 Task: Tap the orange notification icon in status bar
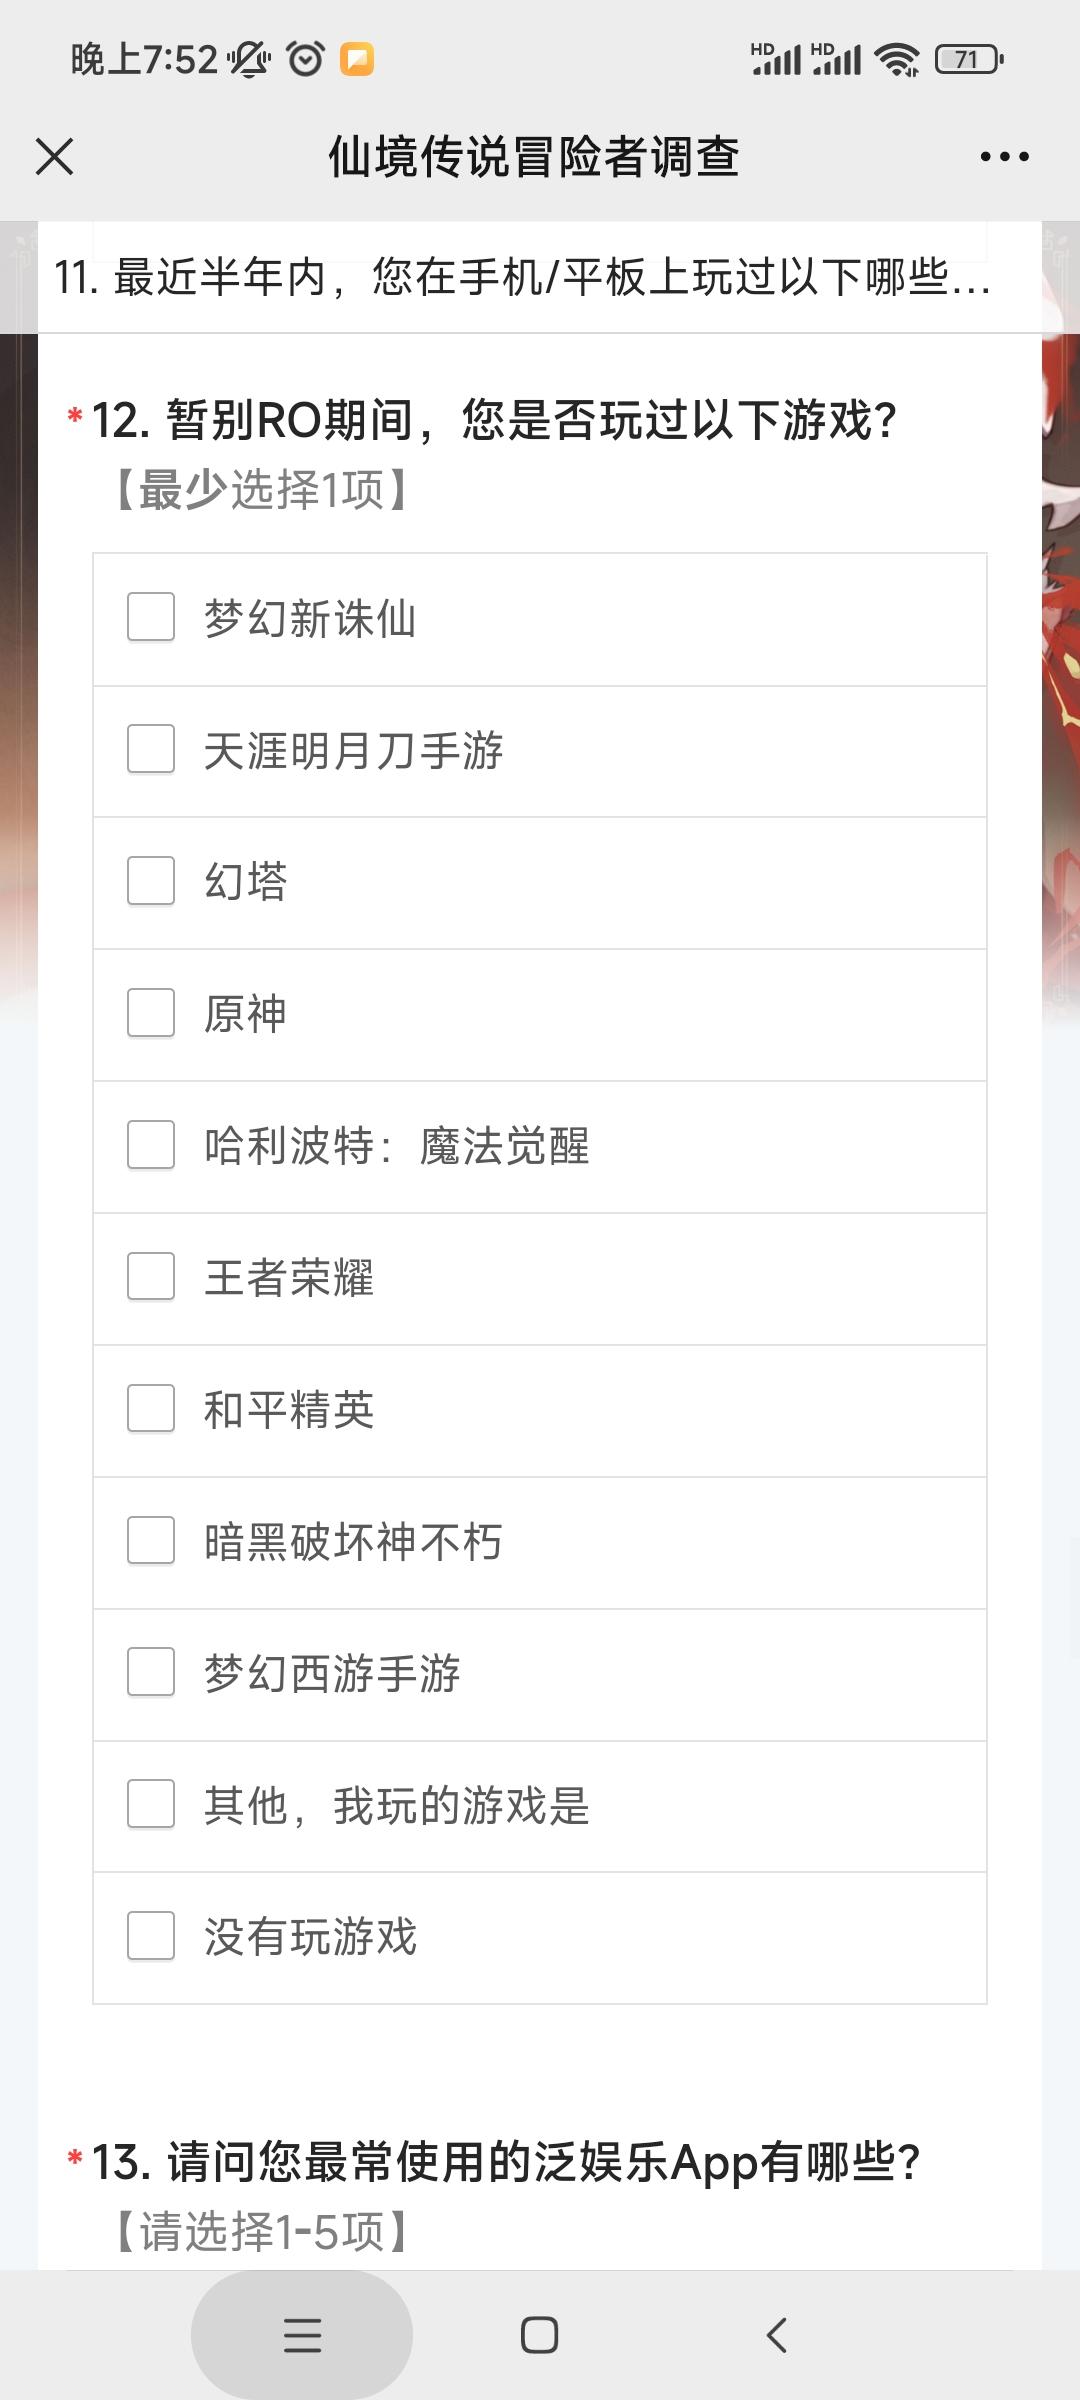tap(357, 60)
